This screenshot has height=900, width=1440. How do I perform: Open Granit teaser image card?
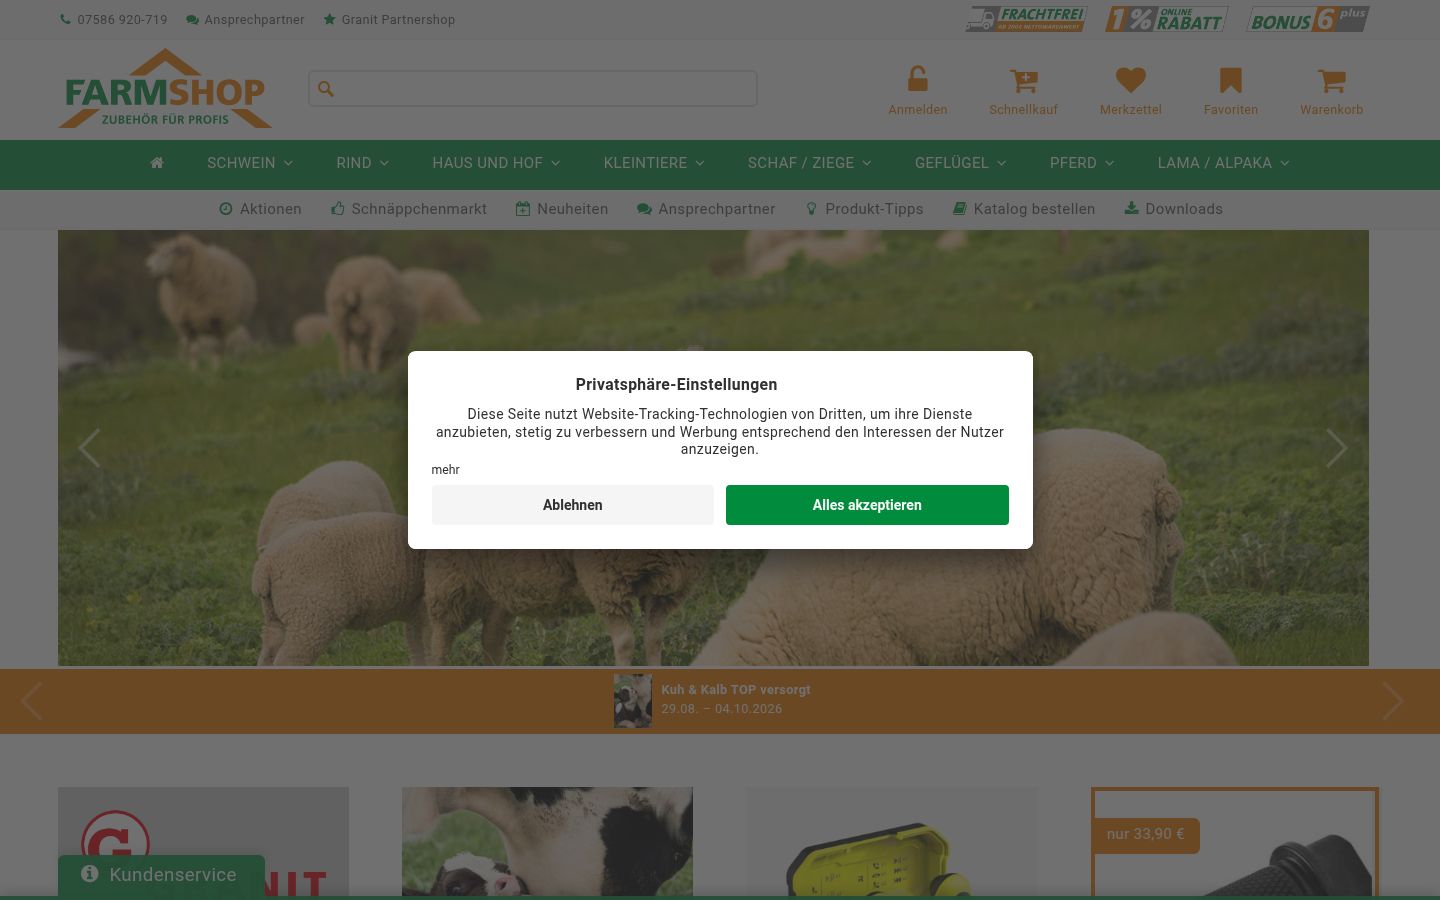click(x=203, y=842)
